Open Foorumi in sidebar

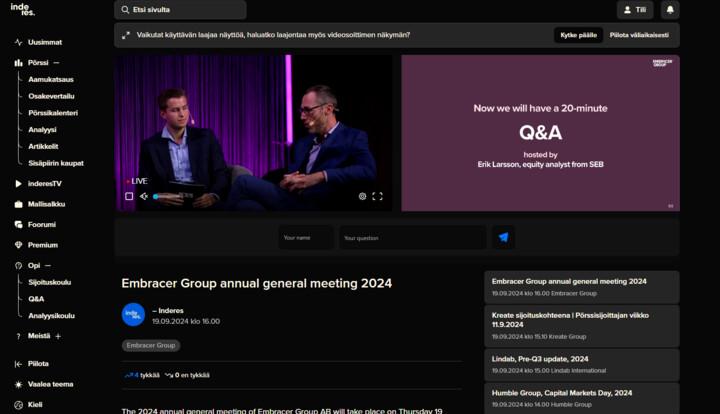point(42,224)
